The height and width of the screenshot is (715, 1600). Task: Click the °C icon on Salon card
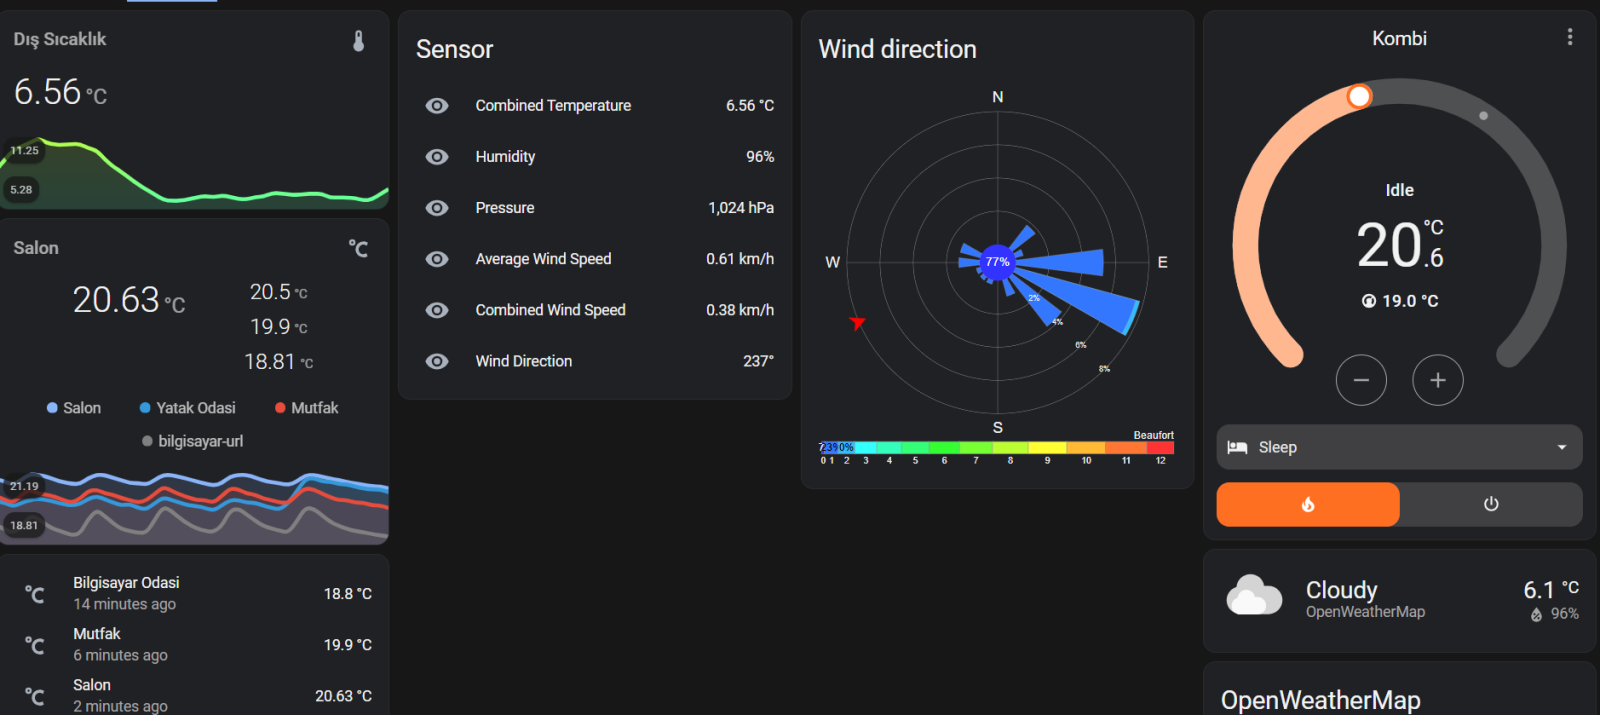point(358,248)
